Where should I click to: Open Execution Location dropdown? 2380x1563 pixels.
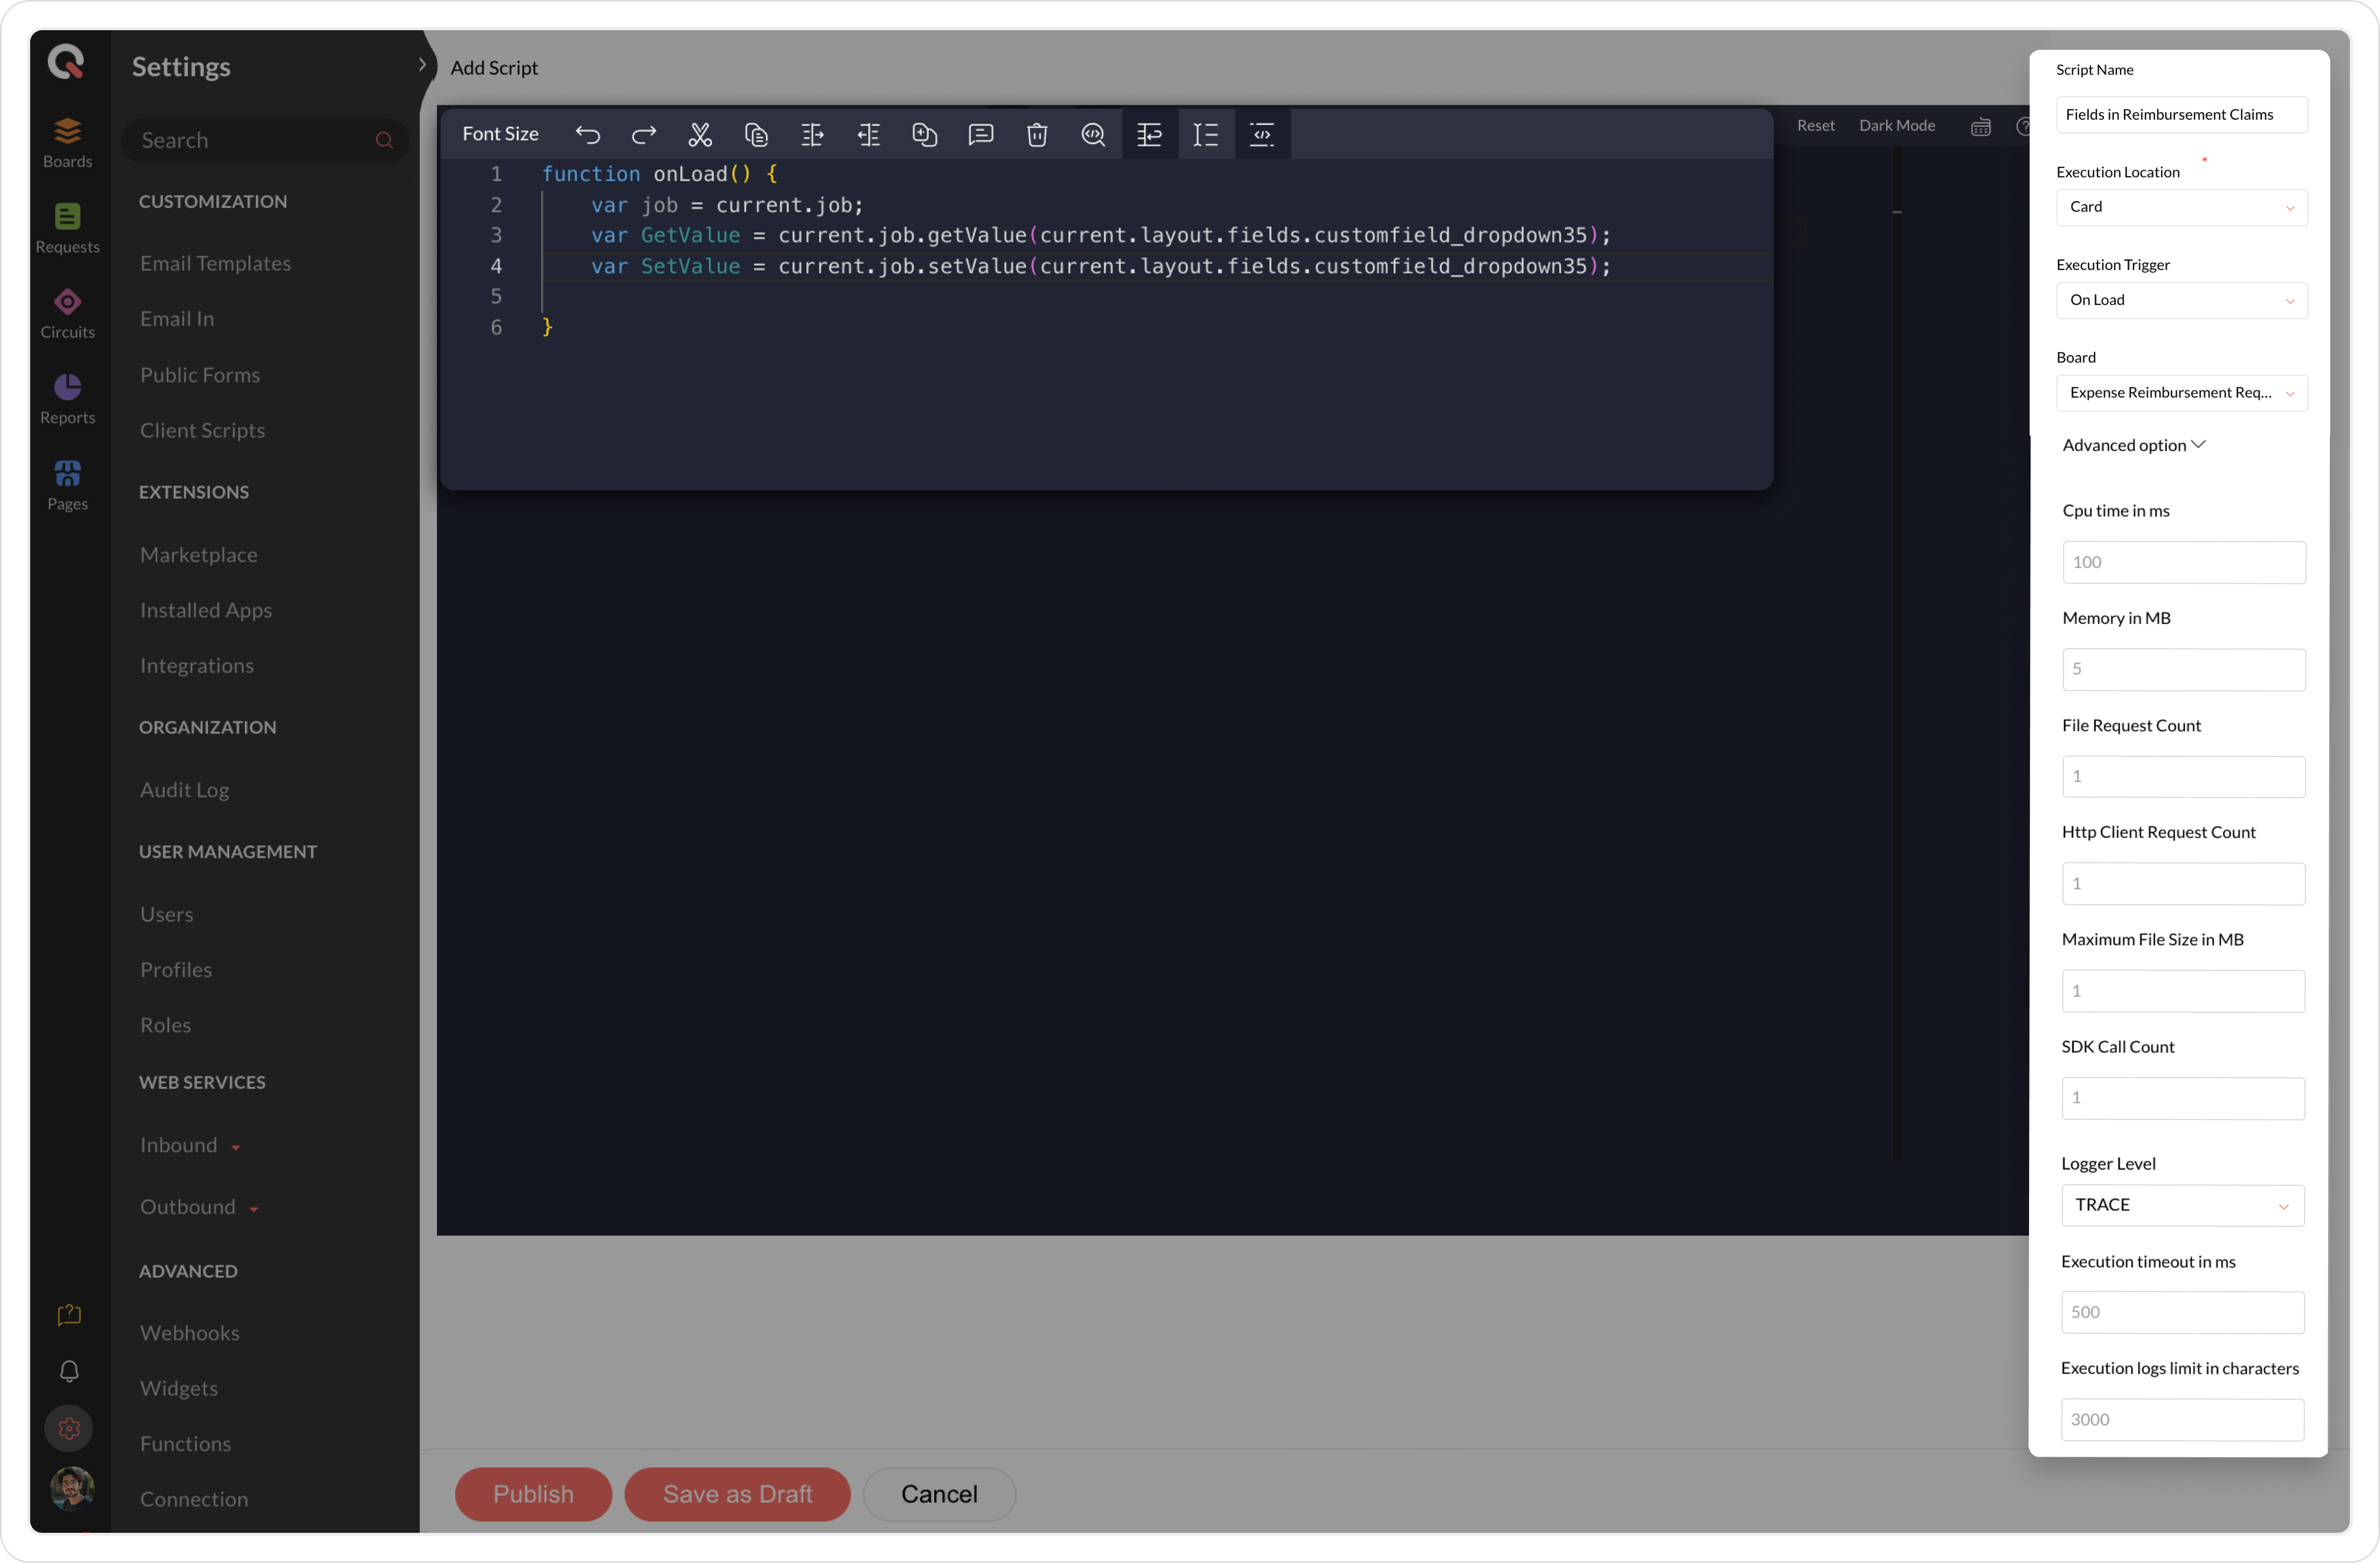tap(2182, 207)
